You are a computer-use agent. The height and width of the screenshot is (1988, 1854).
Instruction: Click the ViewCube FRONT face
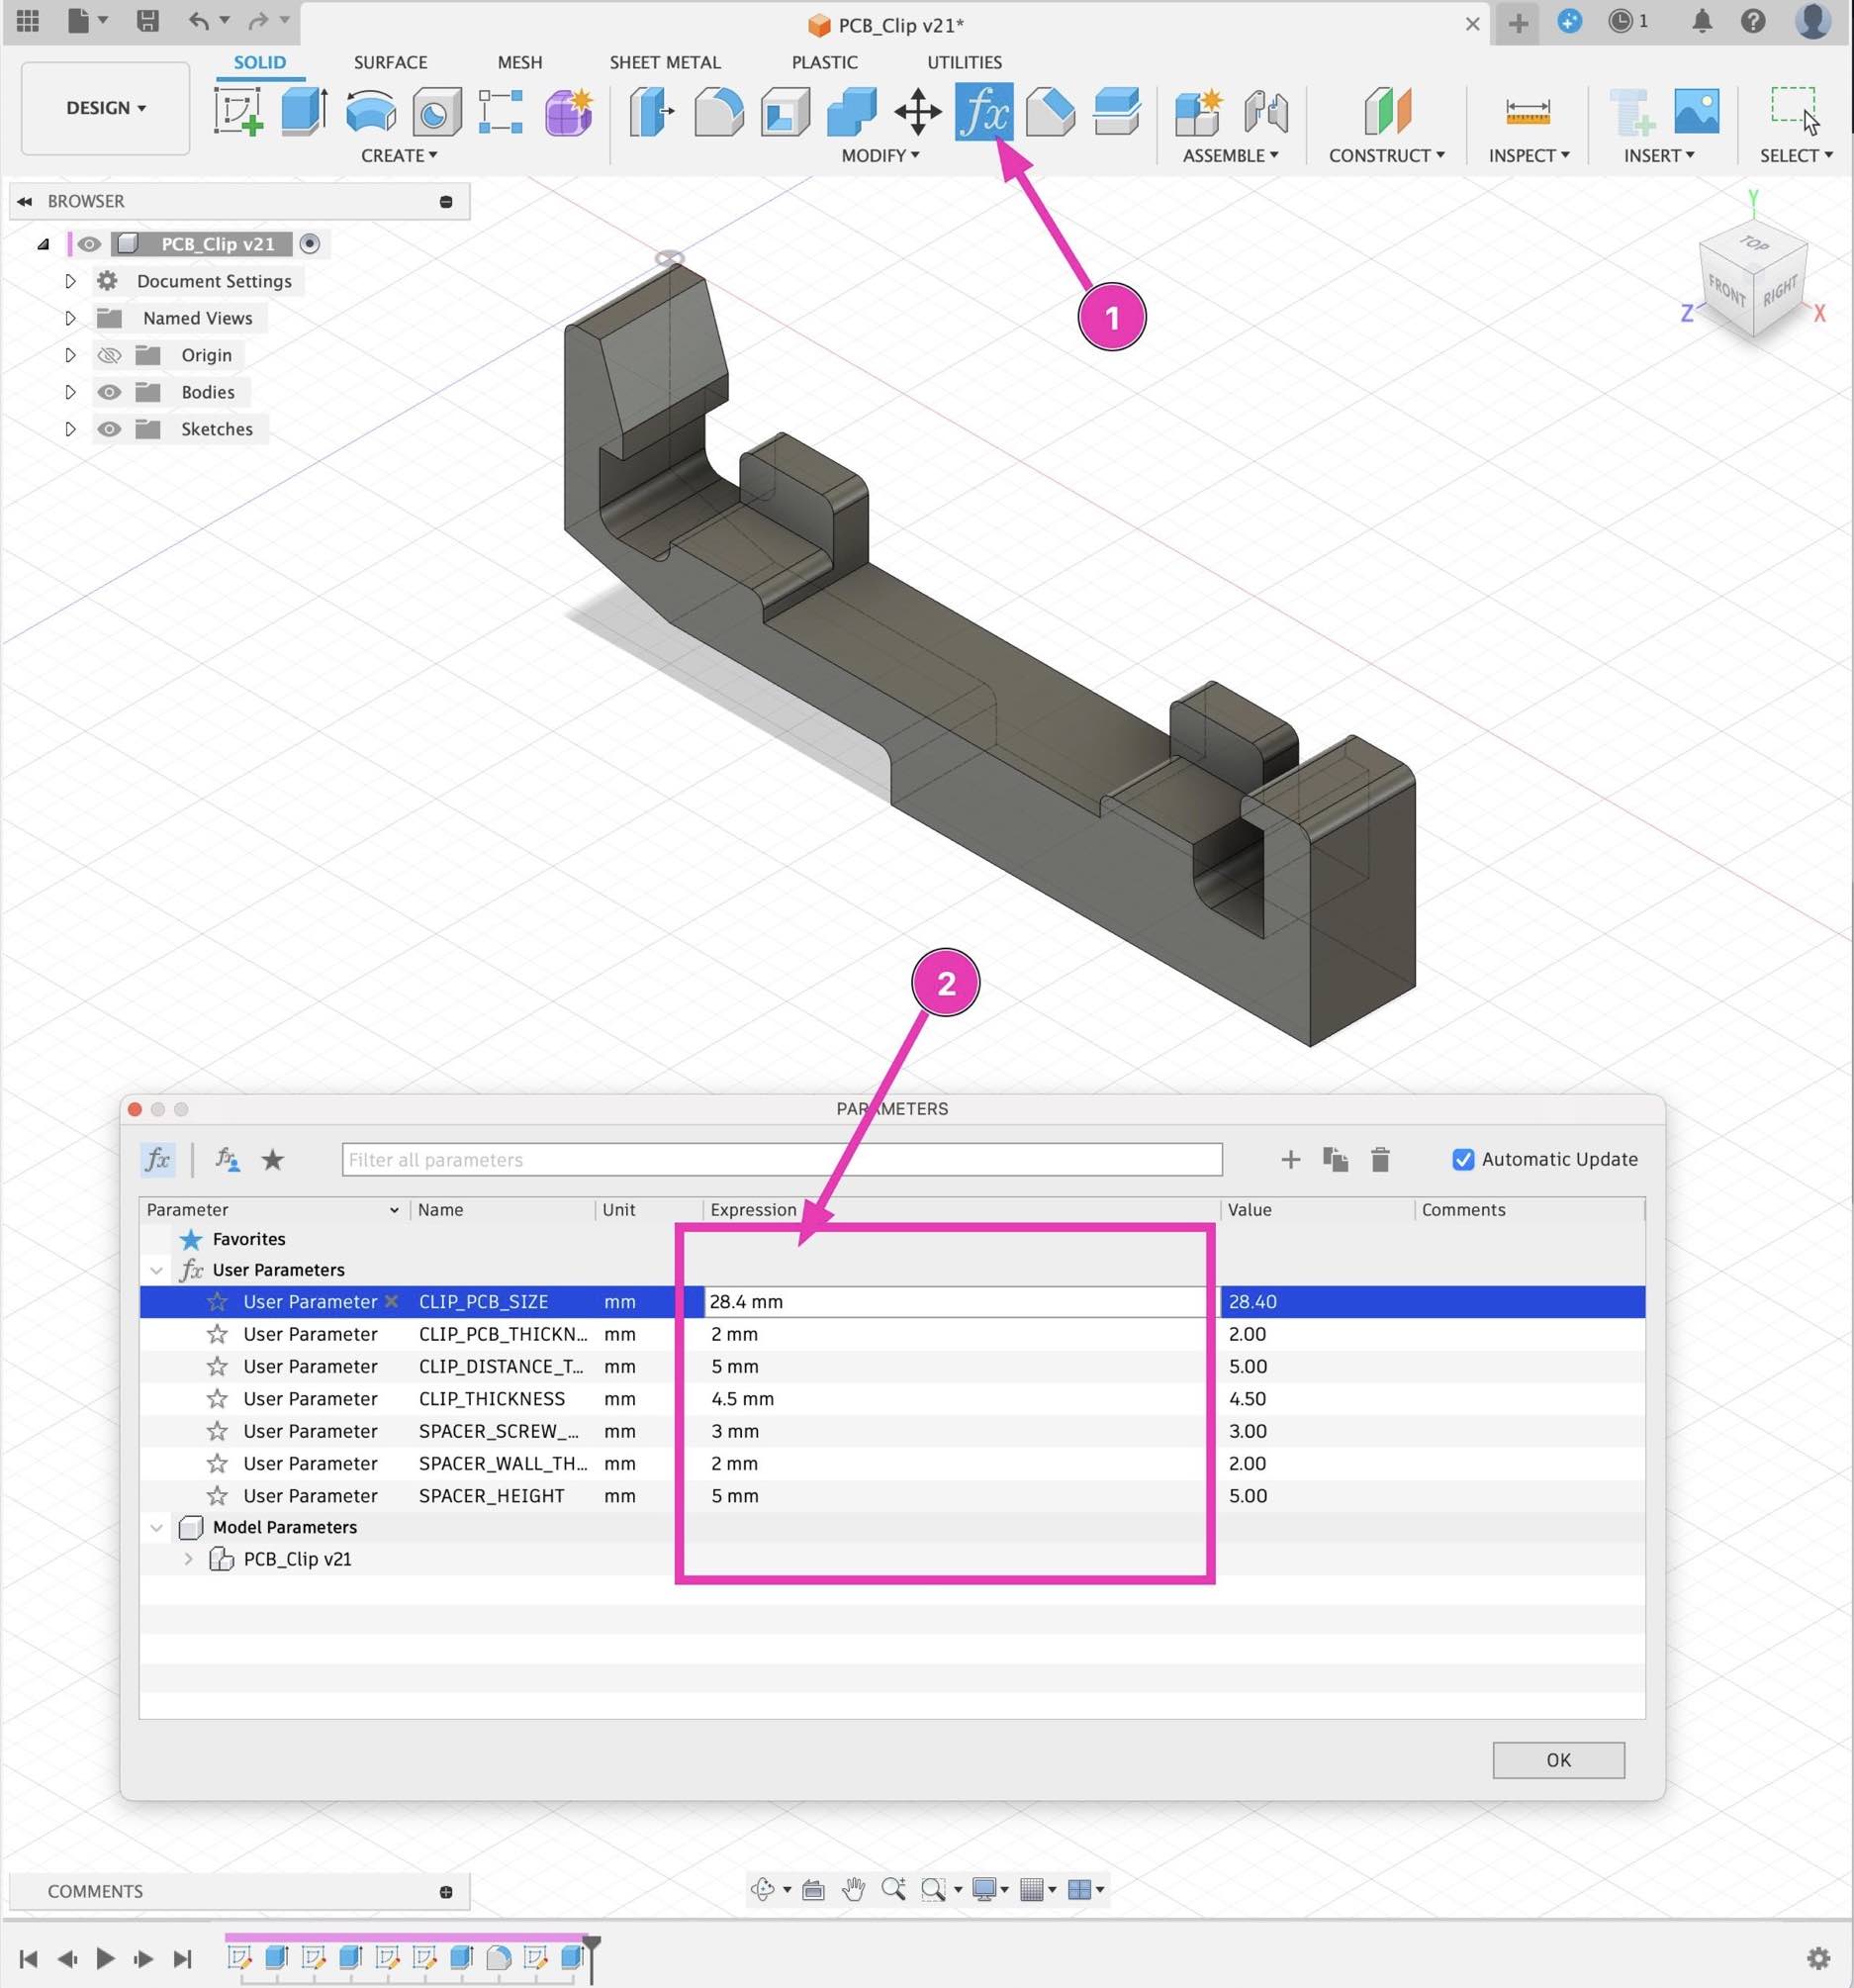pyautogui.click(x=1726, y=292)
